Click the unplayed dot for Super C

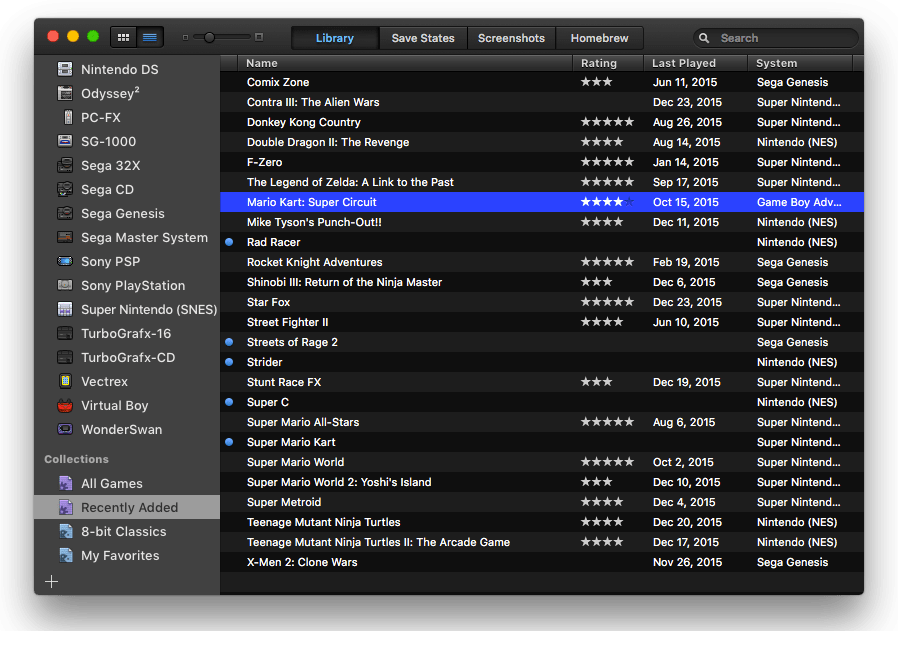coord(229,402)
